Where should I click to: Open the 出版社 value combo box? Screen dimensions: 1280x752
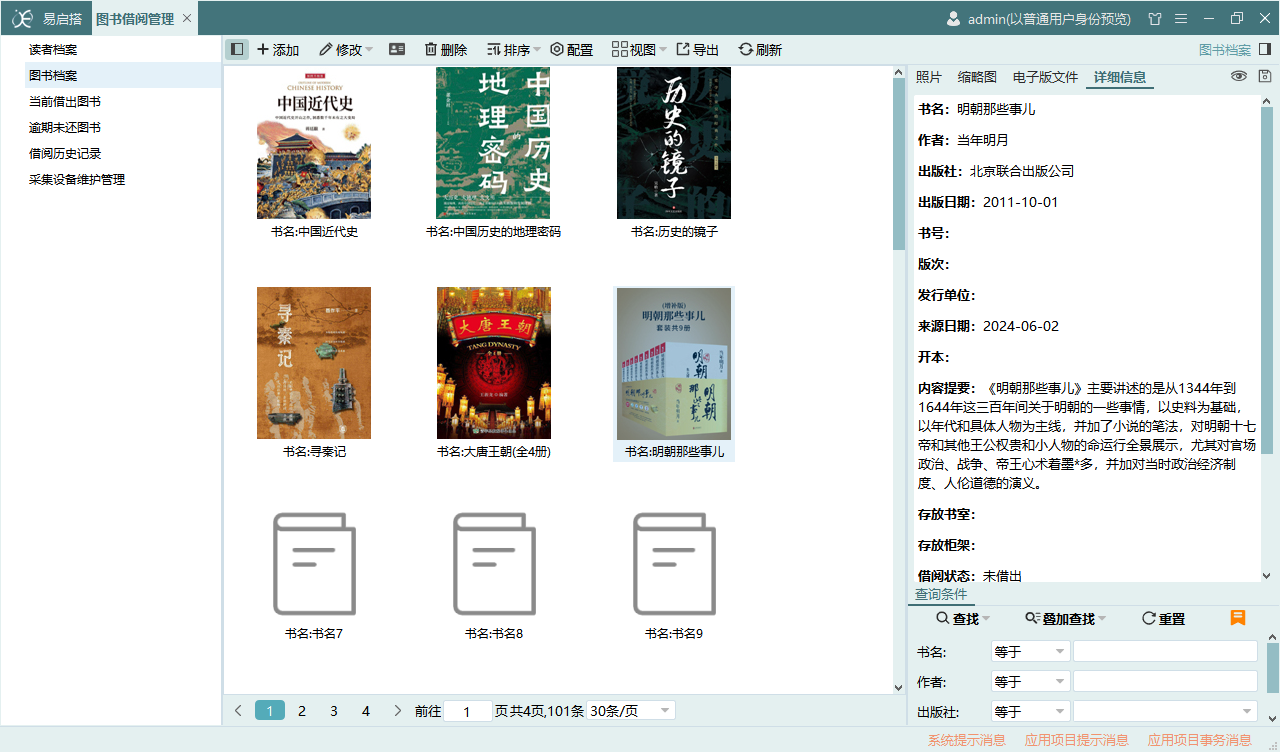pyautogui.click(x=1165, y=712)
